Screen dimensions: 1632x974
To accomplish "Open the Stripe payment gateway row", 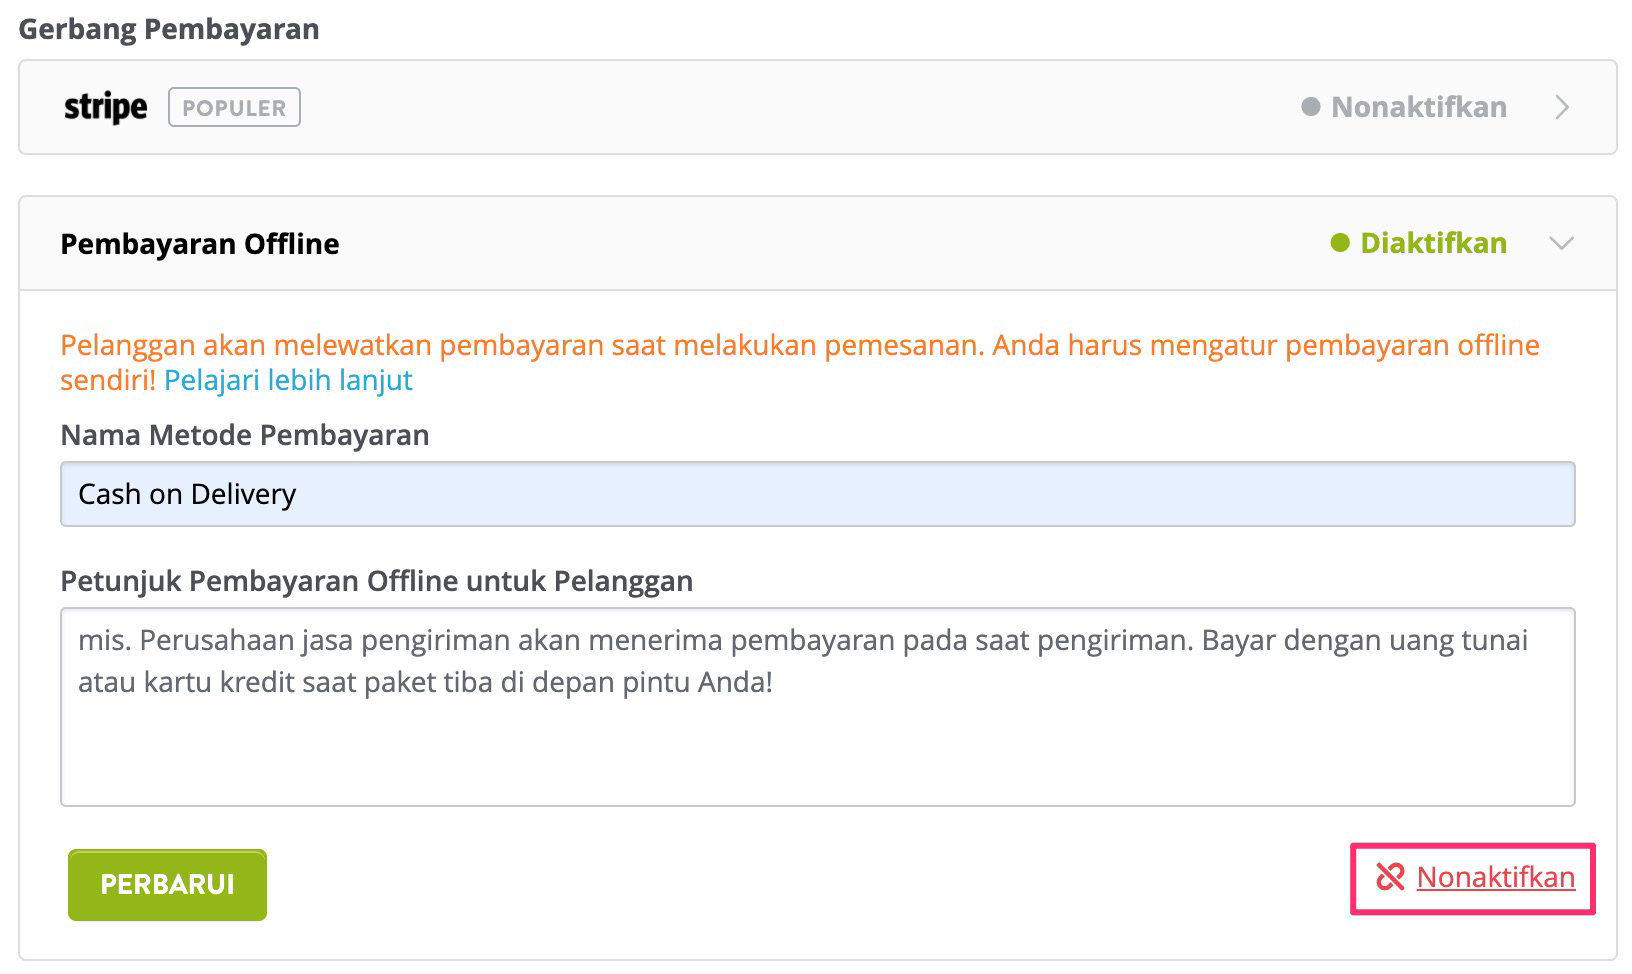I will click(817, 107).
